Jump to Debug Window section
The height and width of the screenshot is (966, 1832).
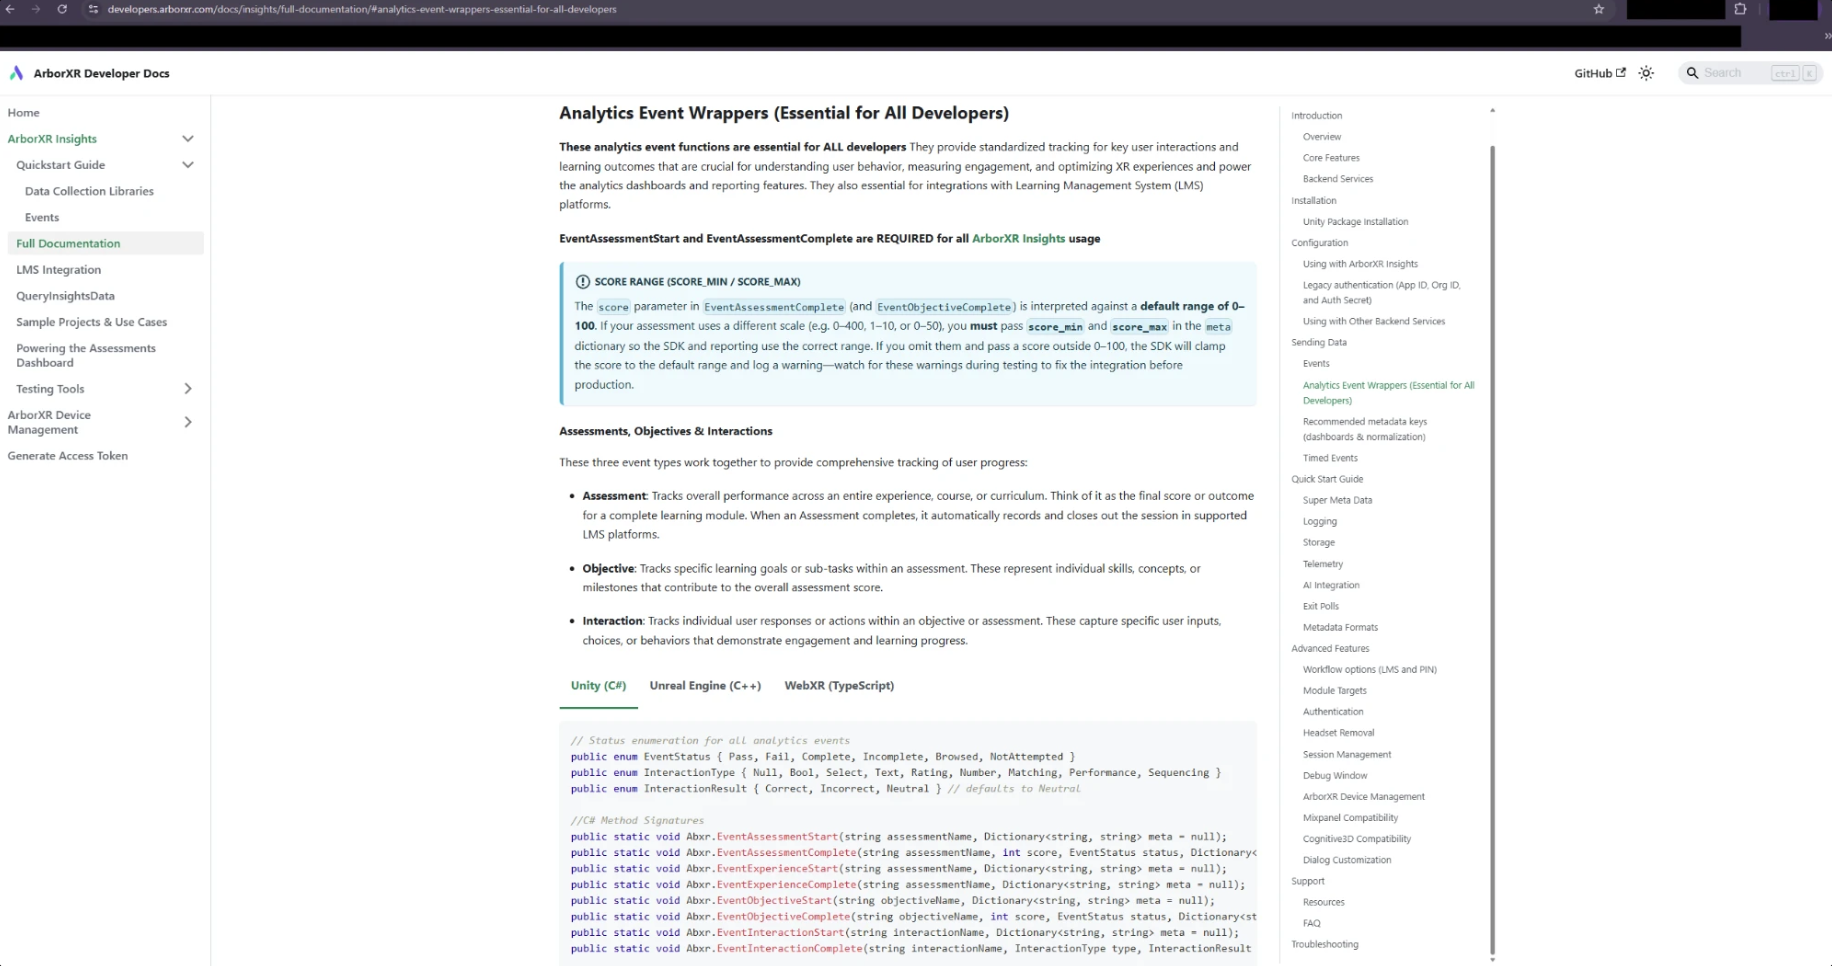pos(1335,776)
